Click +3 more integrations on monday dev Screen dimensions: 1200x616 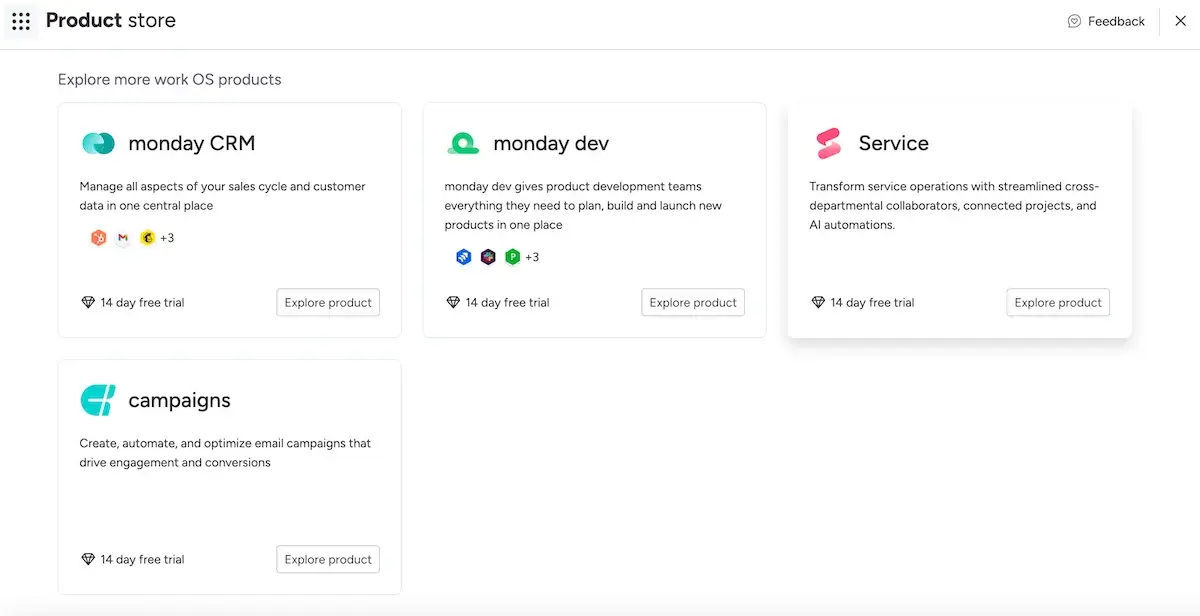tap(532, 257)
